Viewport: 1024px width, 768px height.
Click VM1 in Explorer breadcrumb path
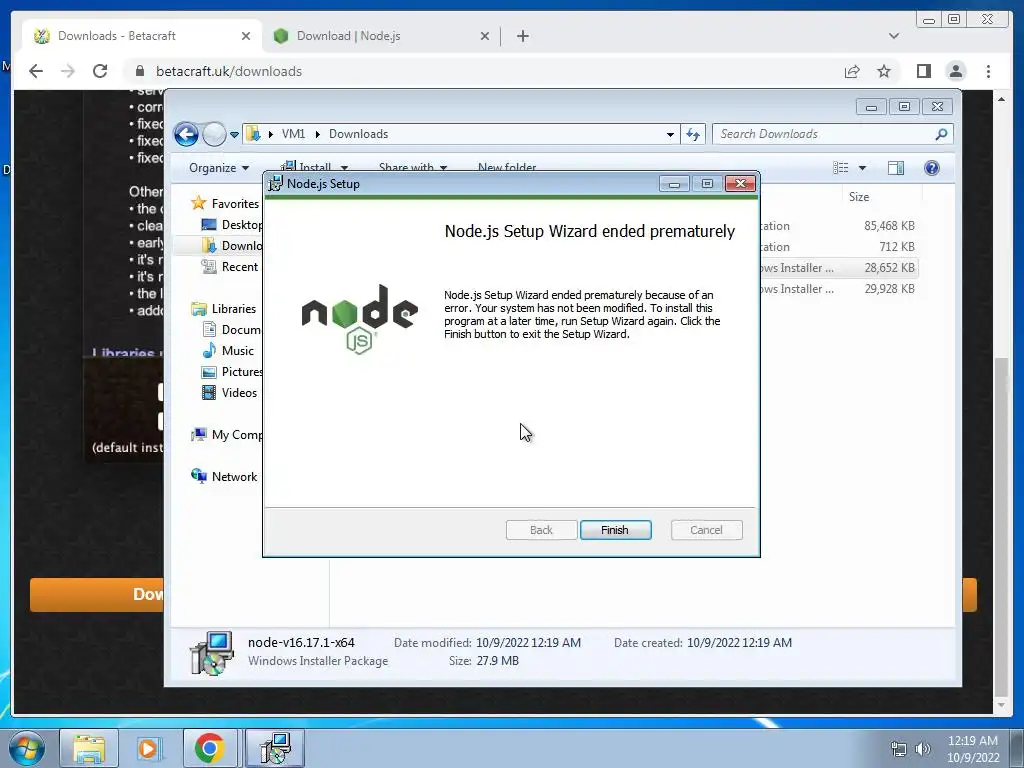tap(293, 134)
